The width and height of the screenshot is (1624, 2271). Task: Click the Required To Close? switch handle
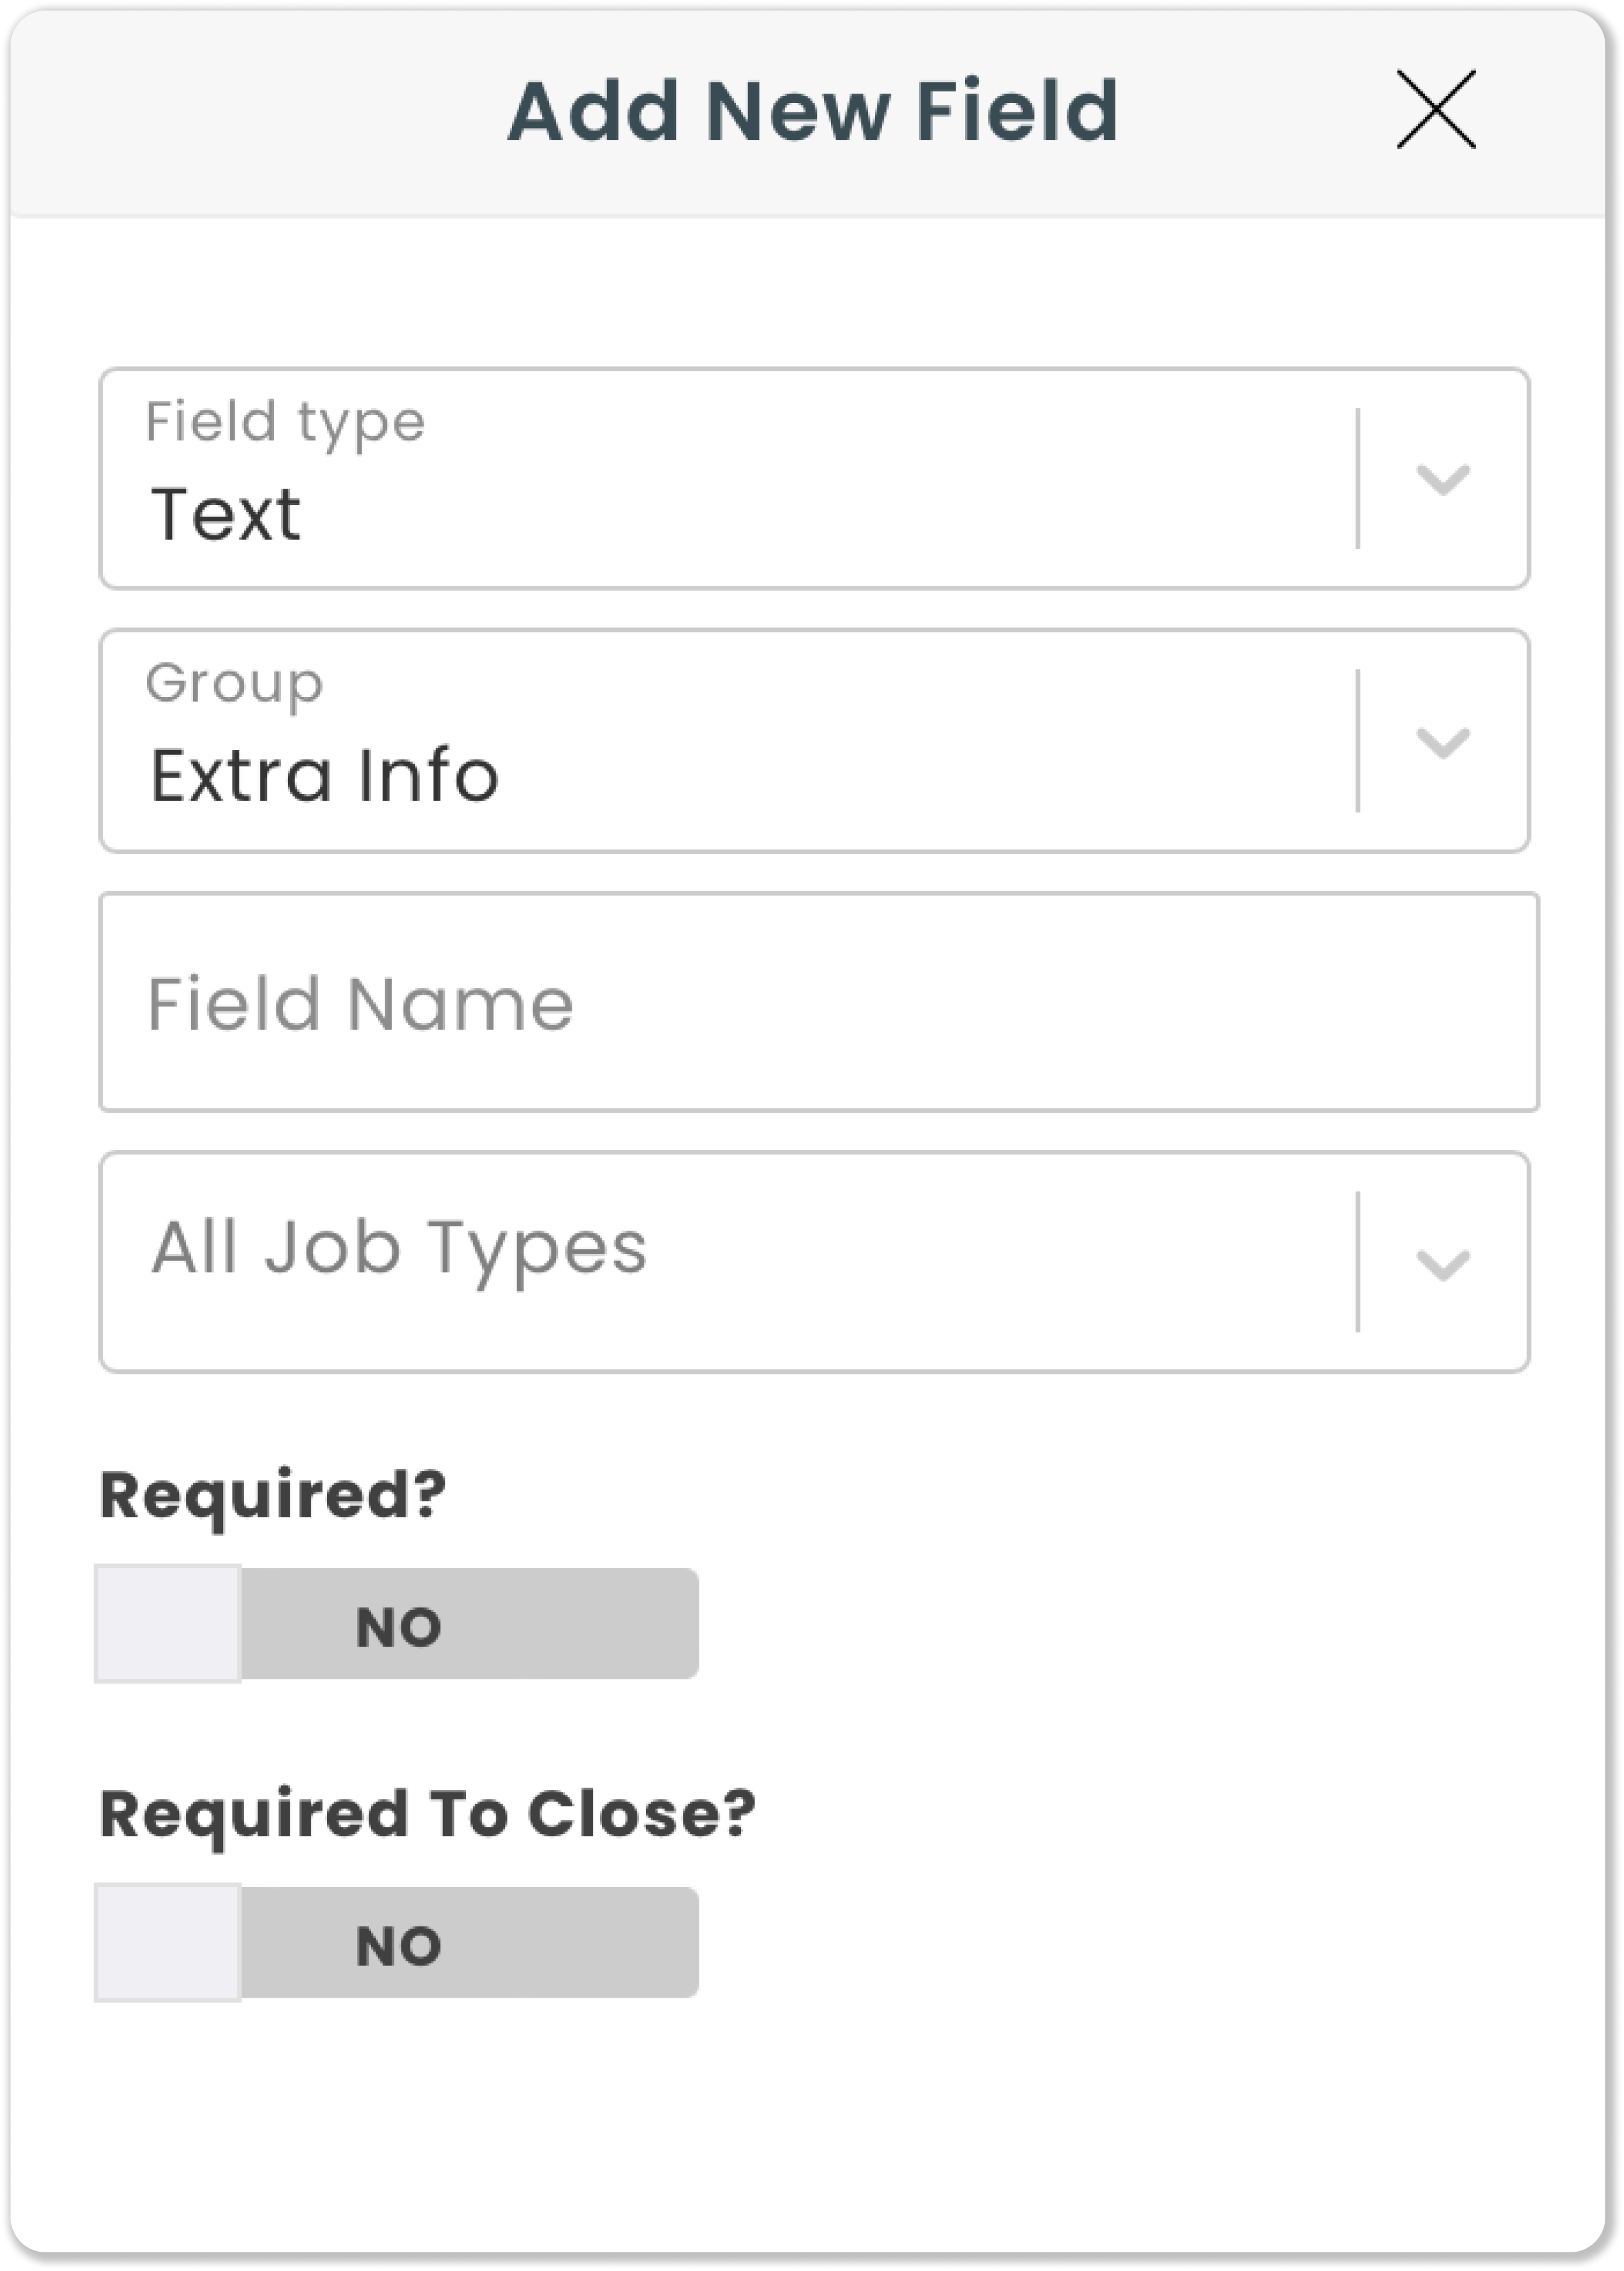pyautogui.click(x=168, y=1943)
